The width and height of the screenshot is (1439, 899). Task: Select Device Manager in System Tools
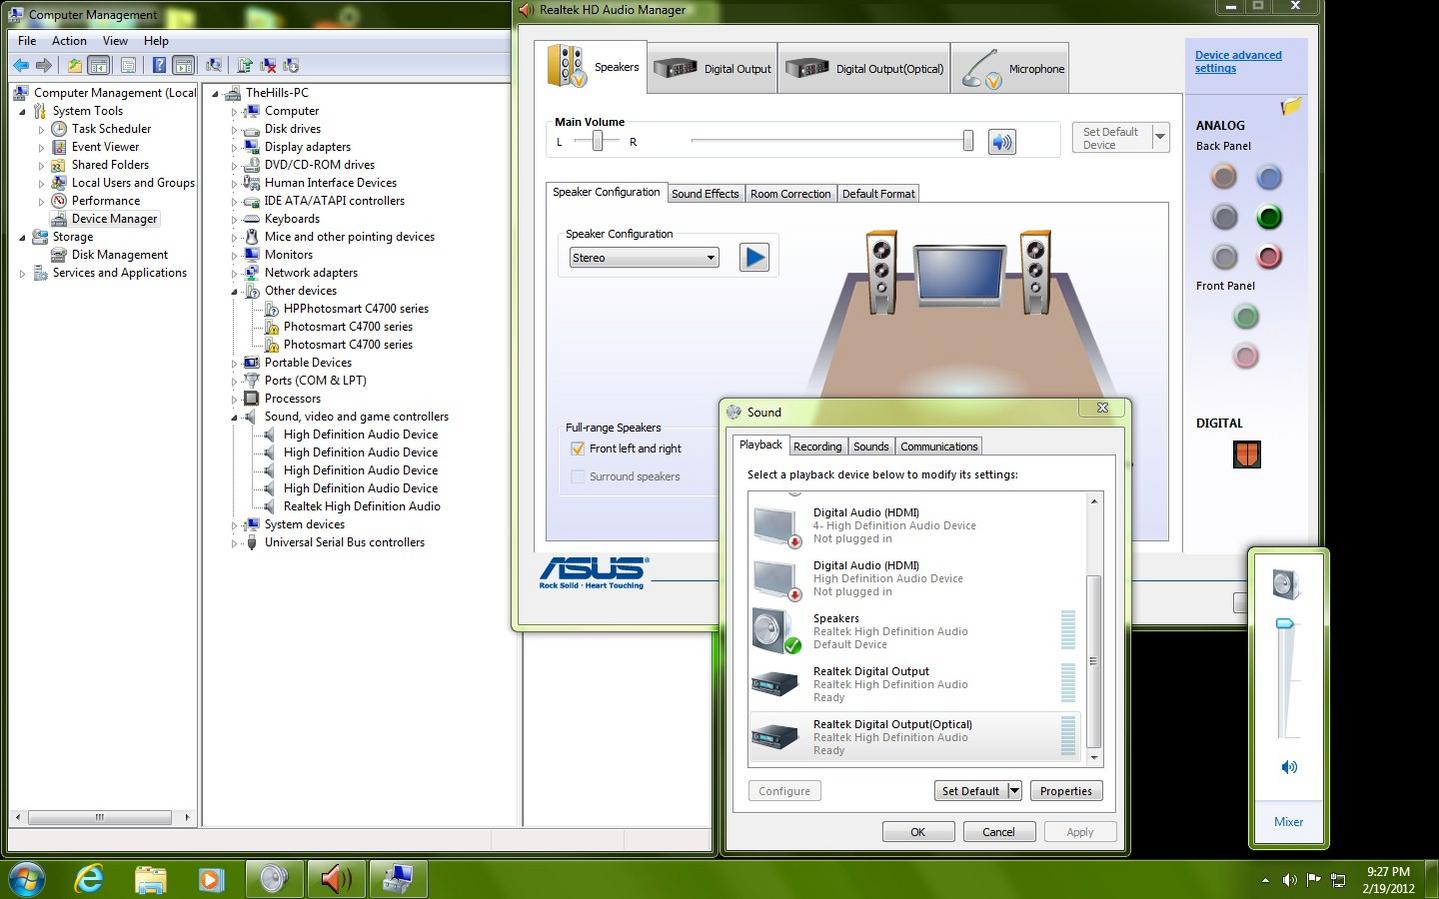click(x=114, y=219)
